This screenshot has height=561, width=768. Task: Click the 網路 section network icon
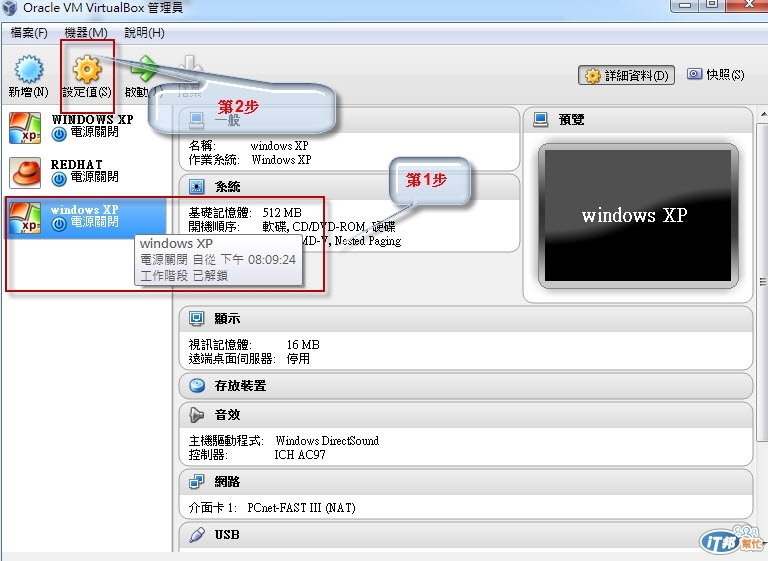(196, 482)
